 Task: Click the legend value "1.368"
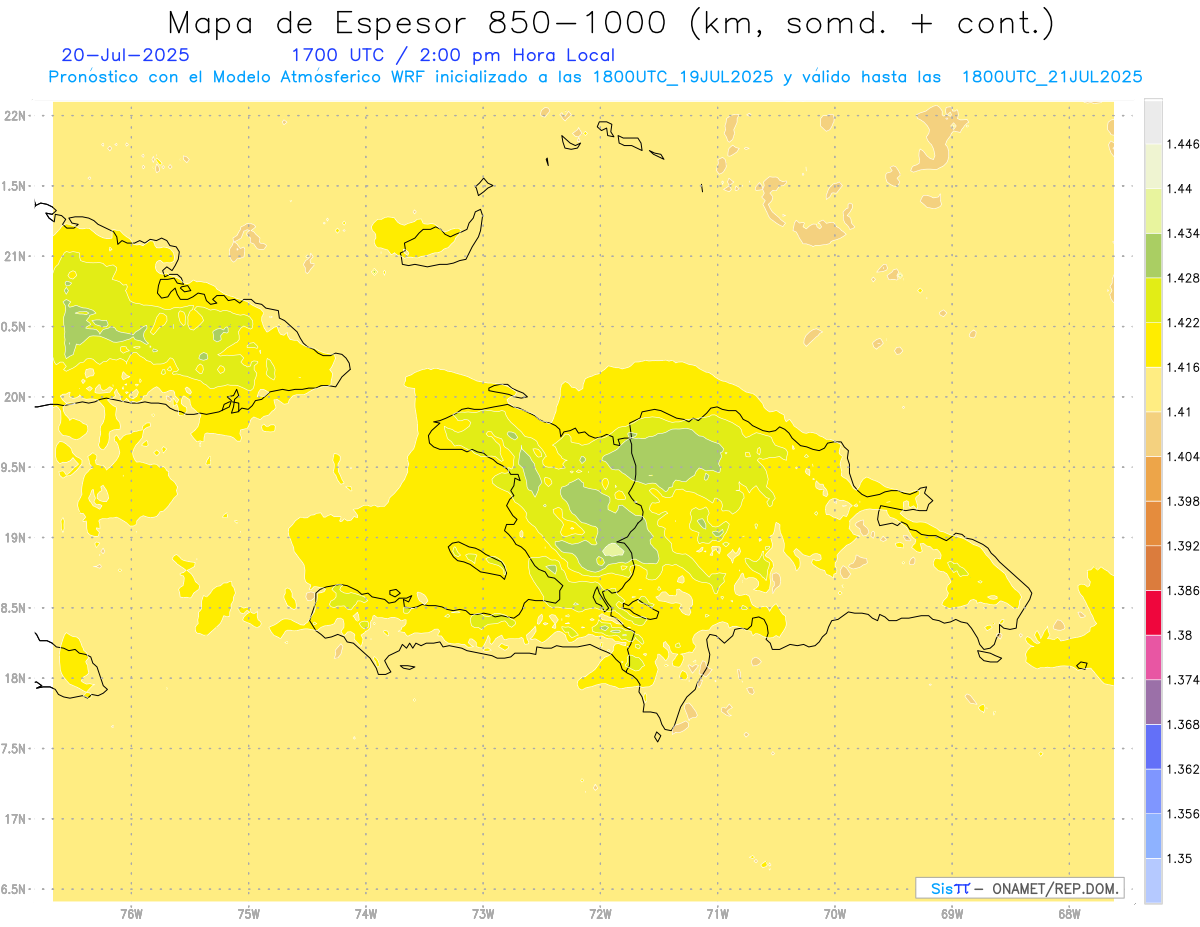tap(1184, 724)
